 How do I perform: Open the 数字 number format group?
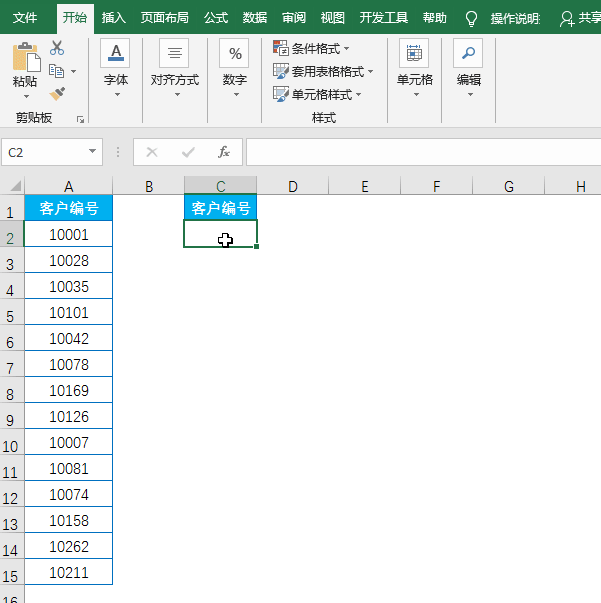[235, 69]
